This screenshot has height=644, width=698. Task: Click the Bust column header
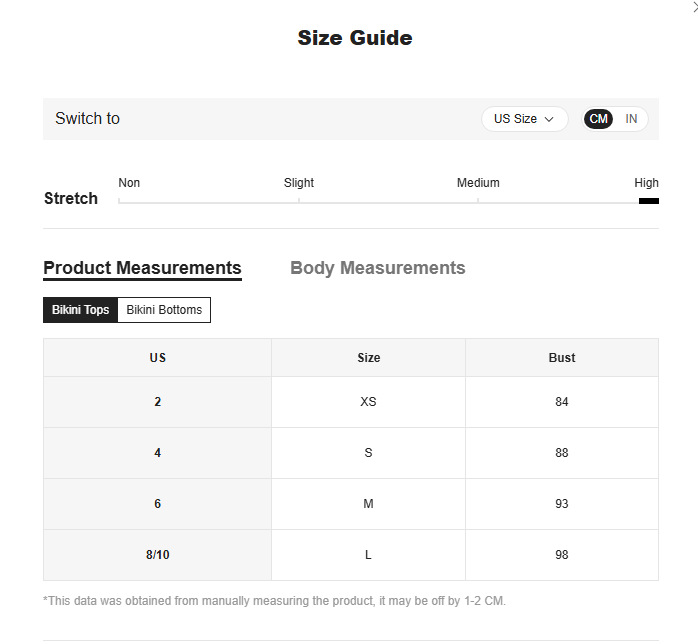point(562,358)
